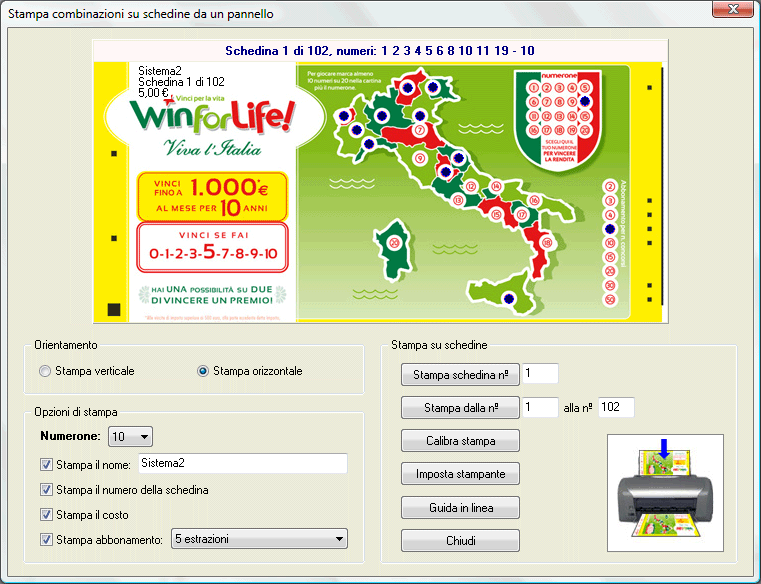This screenshot has width=761, height=584.
Task: Click the yellow 1.000€ prize badge
Action: click(x=212, y=196)
